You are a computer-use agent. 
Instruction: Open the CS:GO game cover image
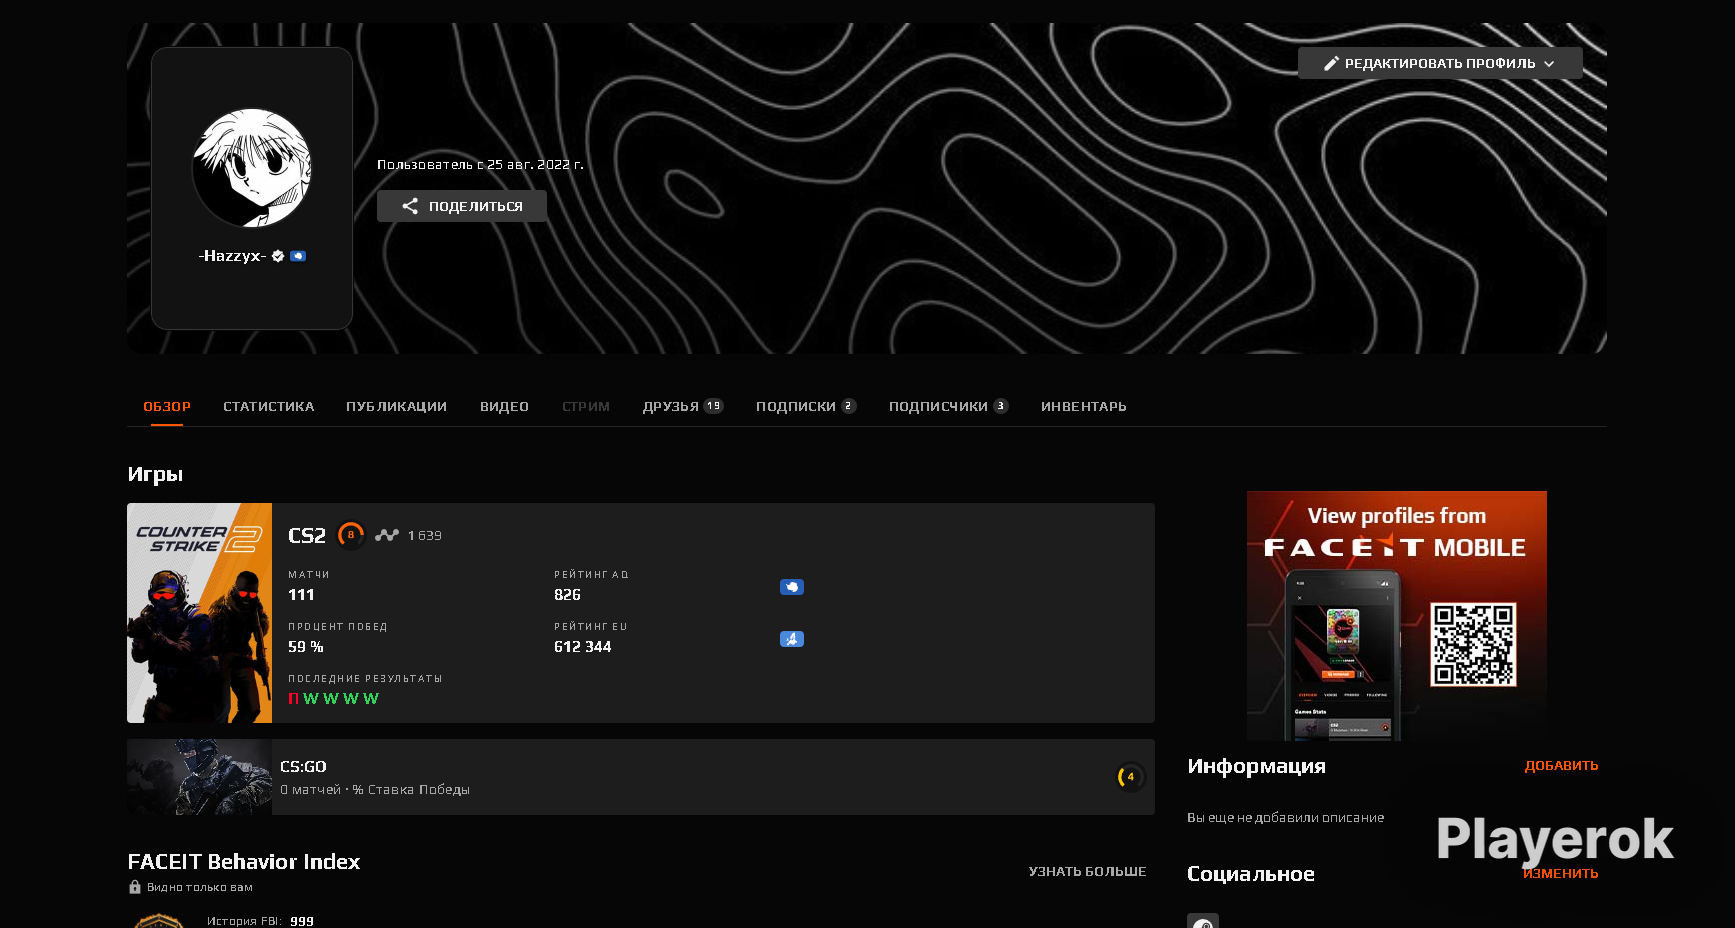point(199,777)
